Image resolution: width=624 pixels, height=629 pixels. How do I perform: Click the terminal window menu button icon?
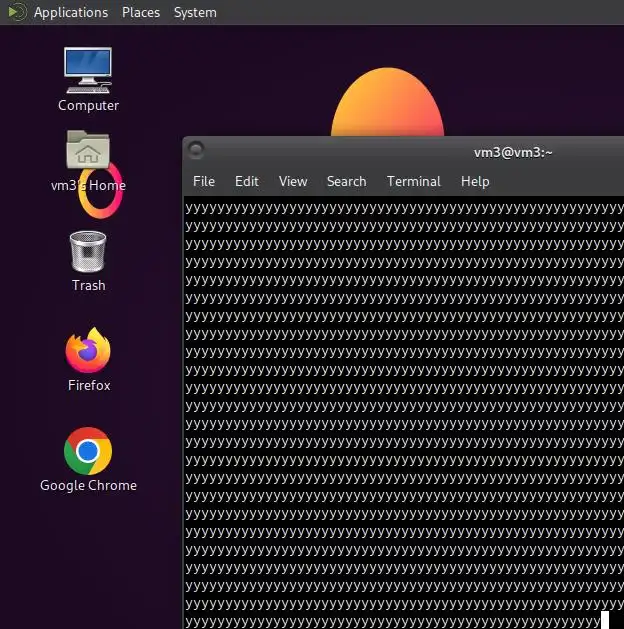point(196,150)
